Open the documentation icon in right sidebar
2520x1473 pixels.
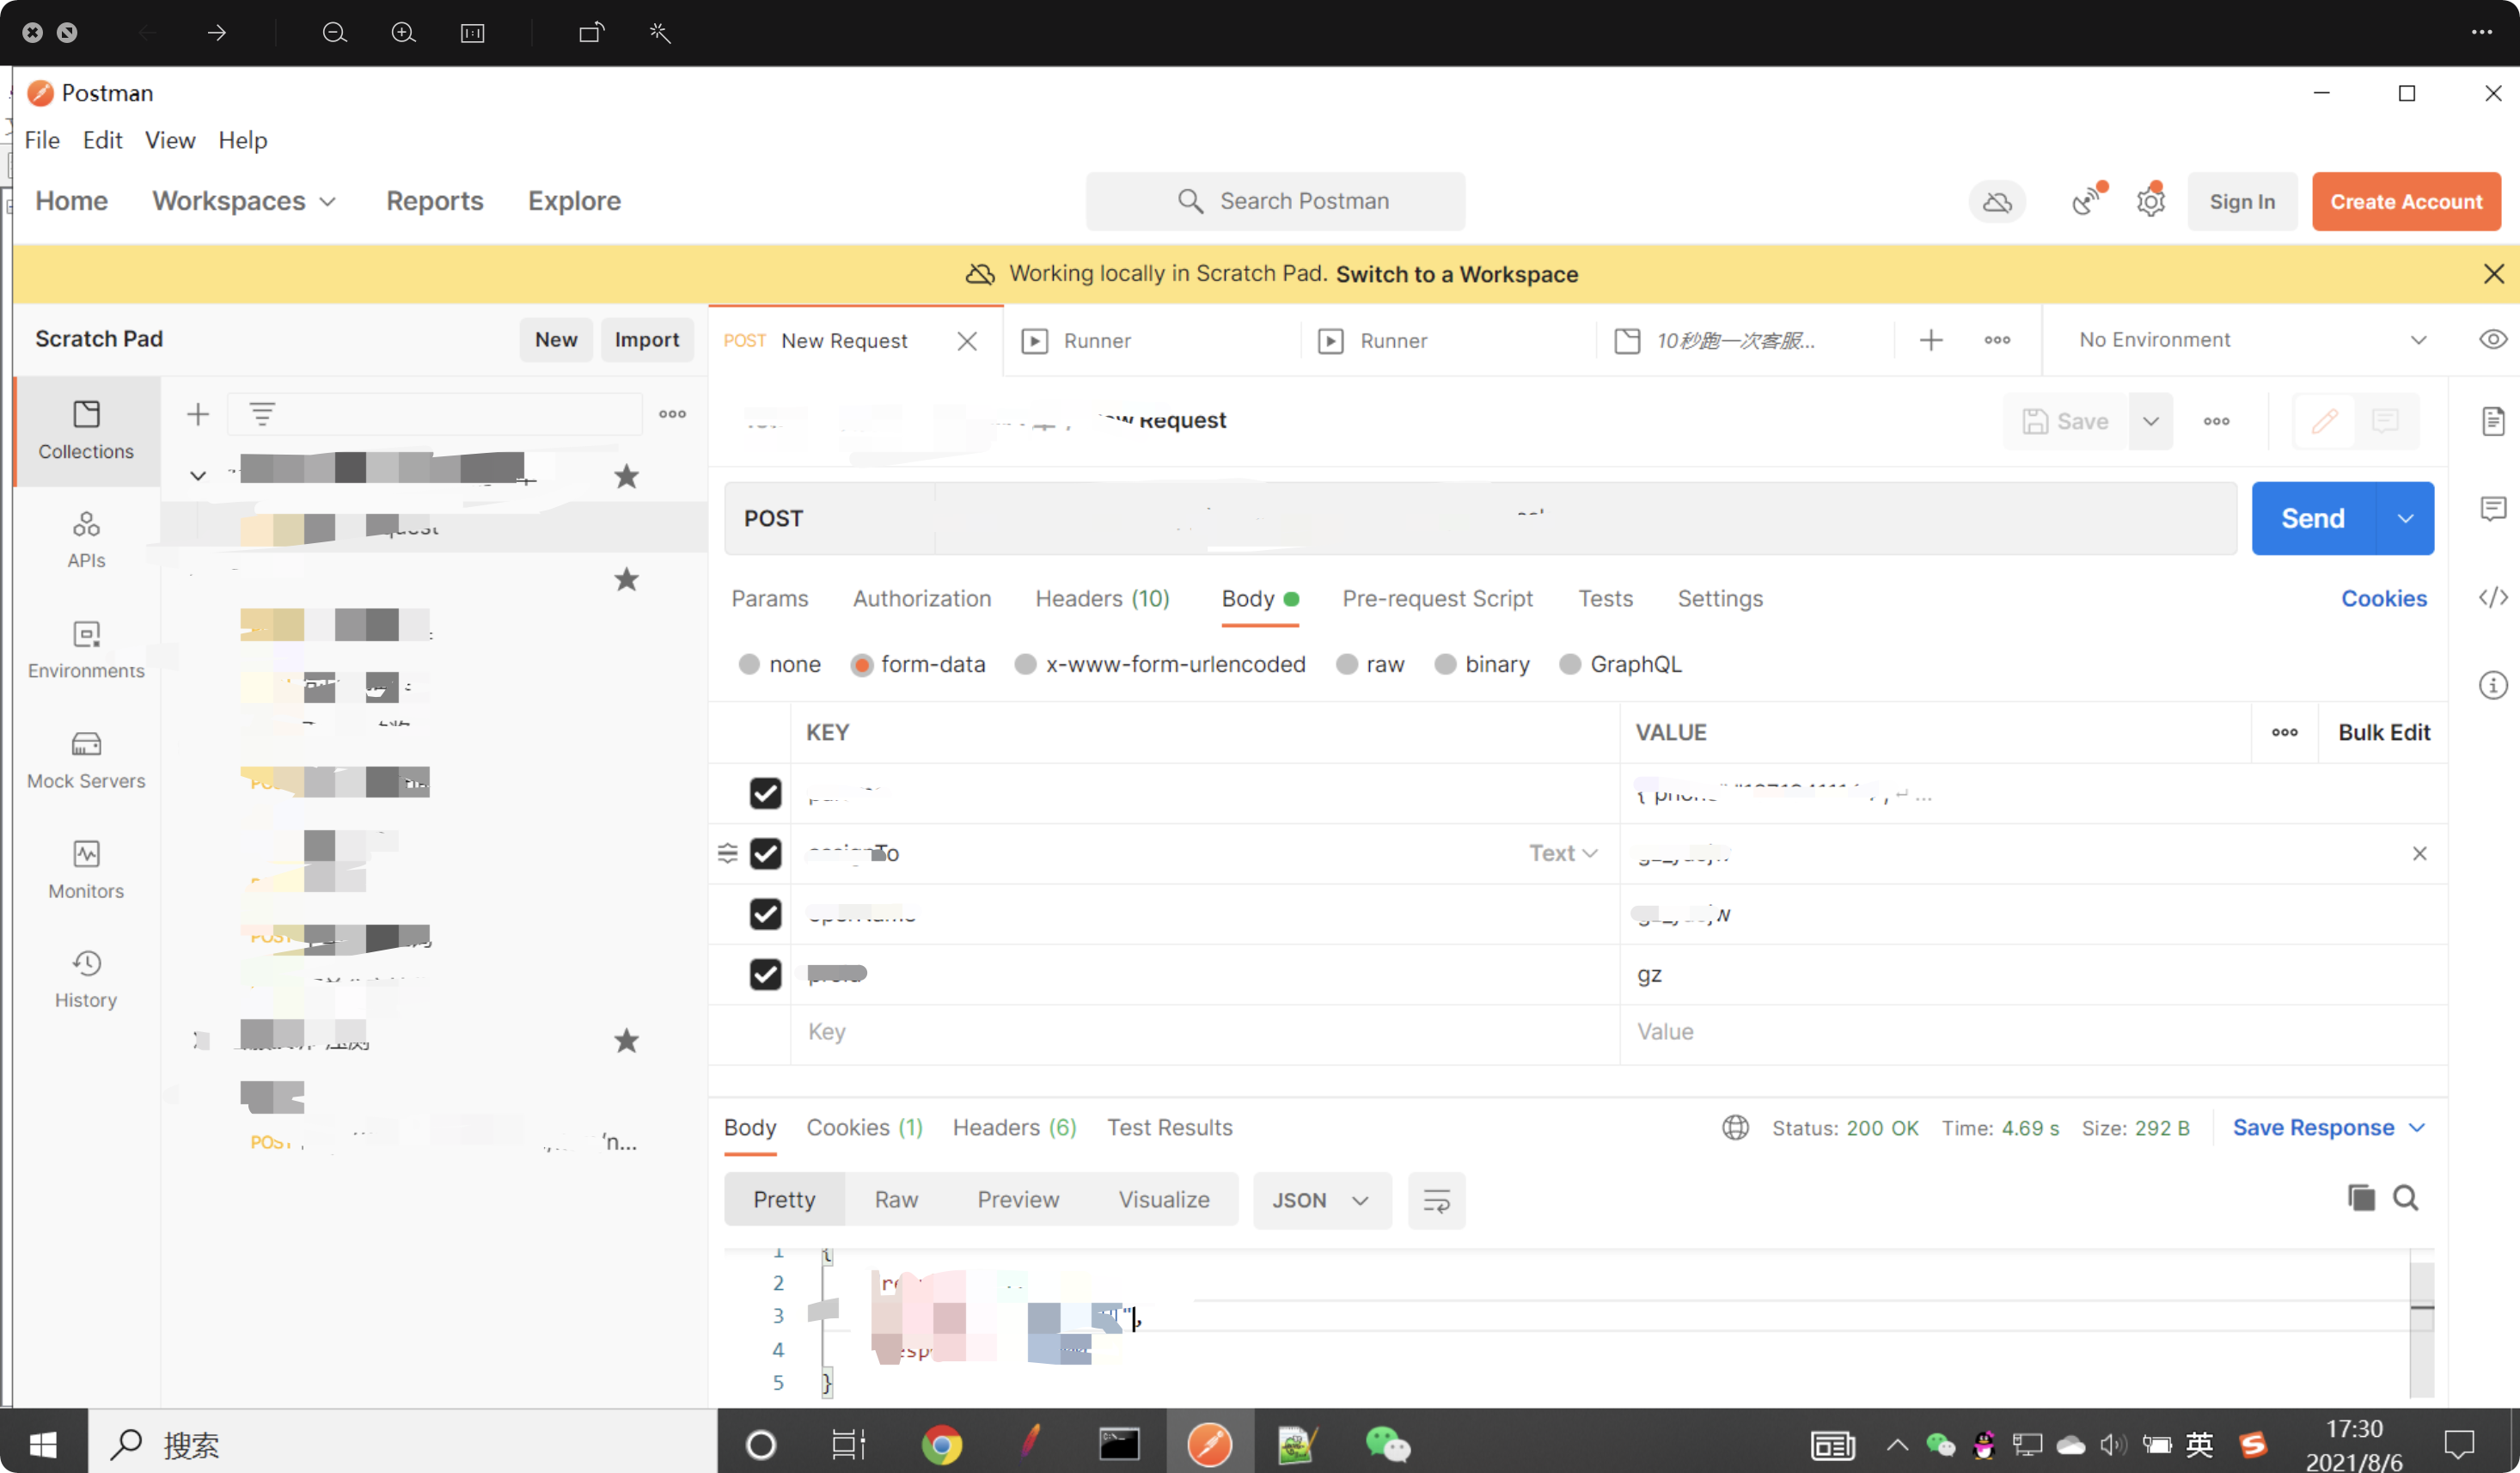pyautogui.click(x=2493, y=421)
